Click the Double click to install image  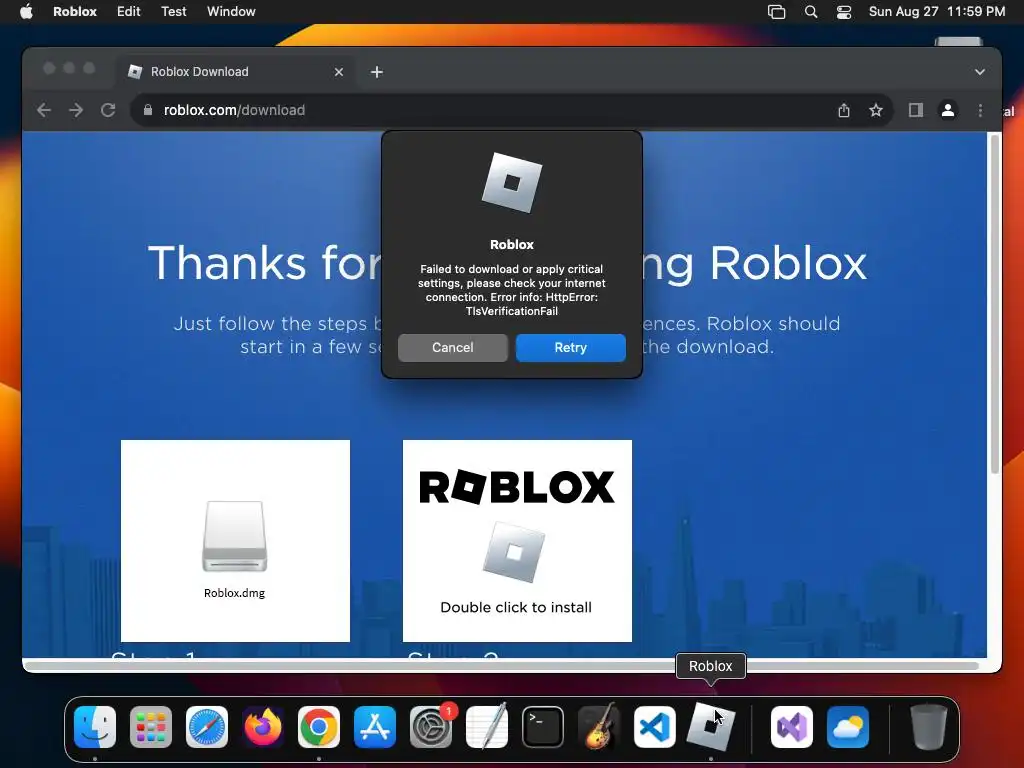click(x=517, y=541)
